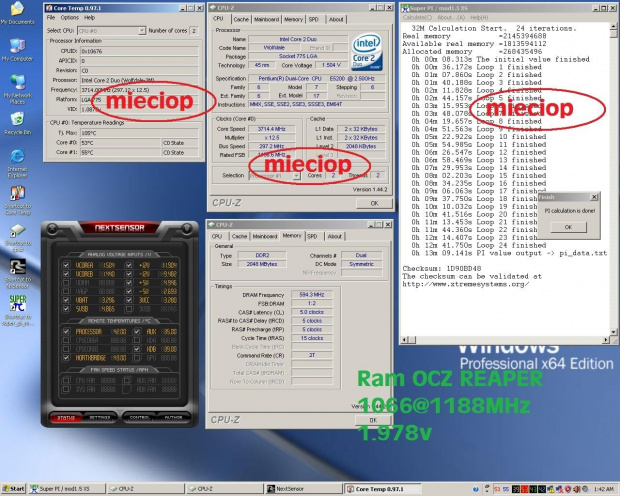Click the taskbar clock showing 1:42 AM
Image resolution: width=620 pixels, height=496 pixels.
coord(603,489)
